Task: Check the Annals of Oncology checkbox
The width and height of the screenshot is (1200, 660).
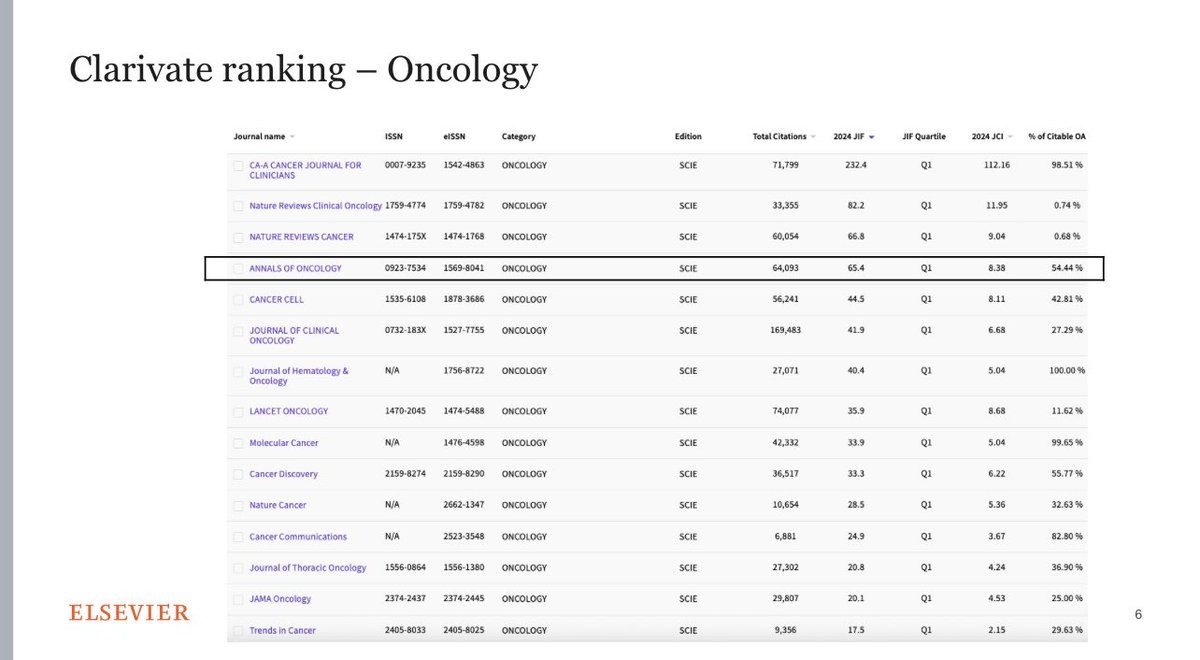Action: (238, 268)
